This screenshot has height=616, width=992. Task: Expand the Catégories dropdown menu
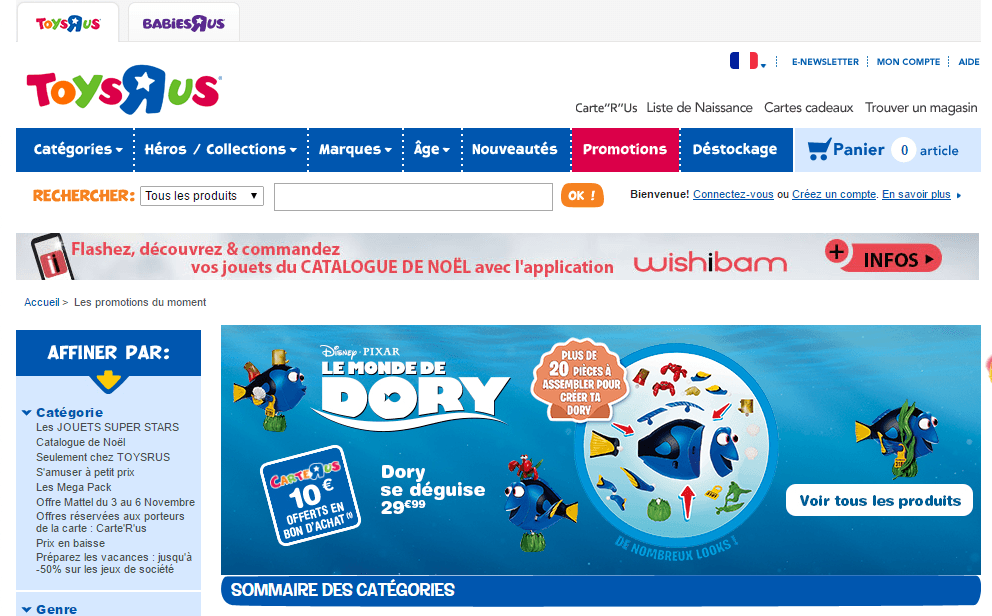pyautogui.click(x=77, y=149)
